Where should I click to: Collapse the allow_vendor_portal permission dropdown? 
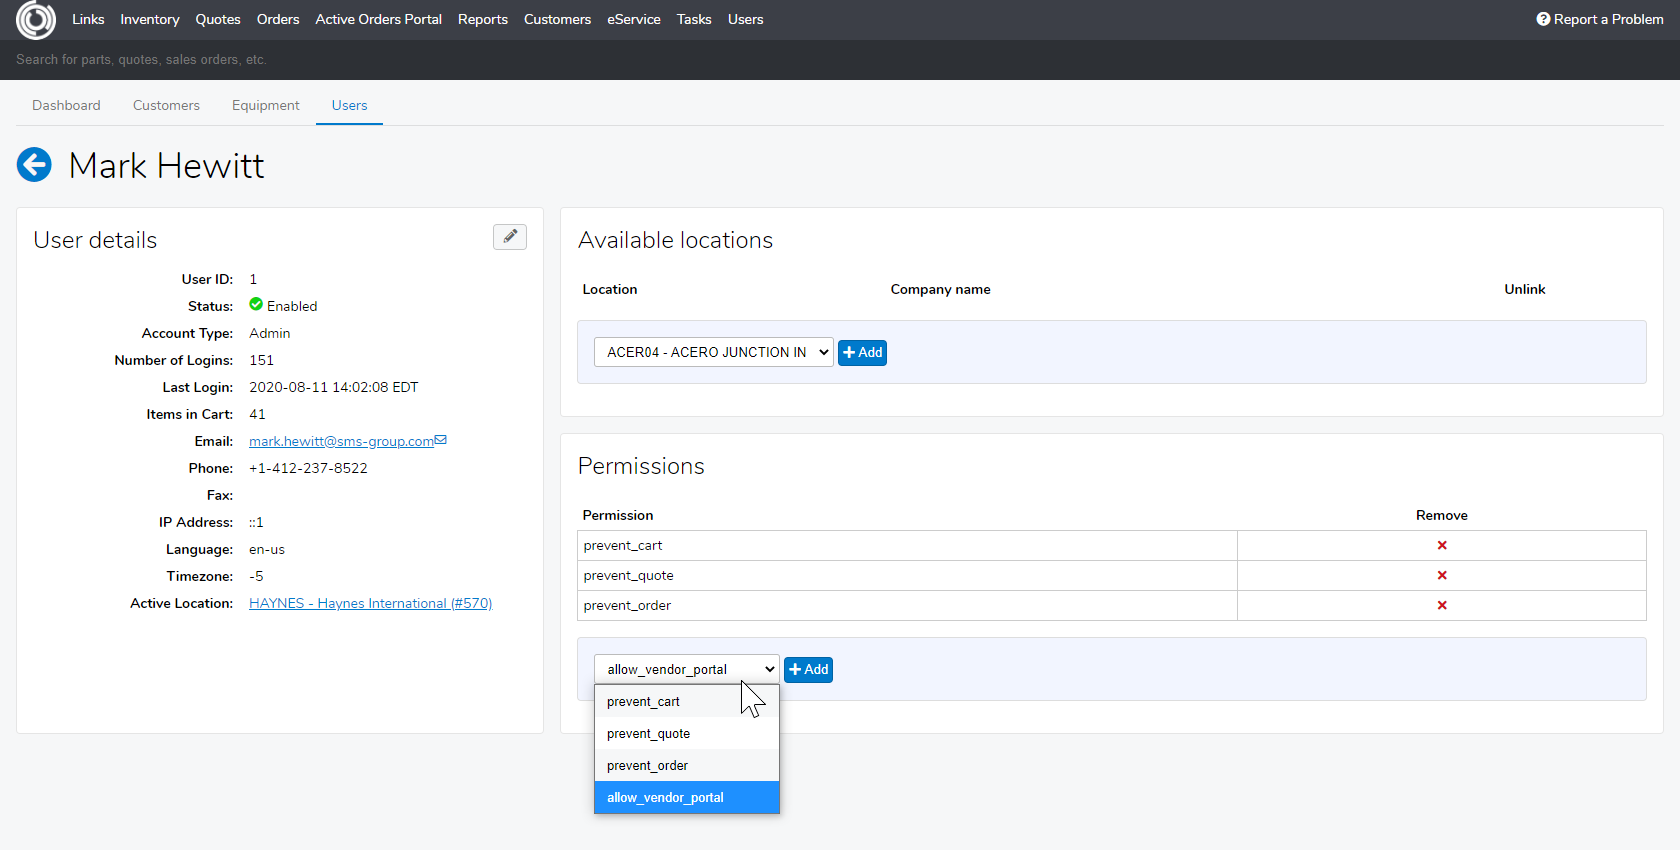click(686, 670)
